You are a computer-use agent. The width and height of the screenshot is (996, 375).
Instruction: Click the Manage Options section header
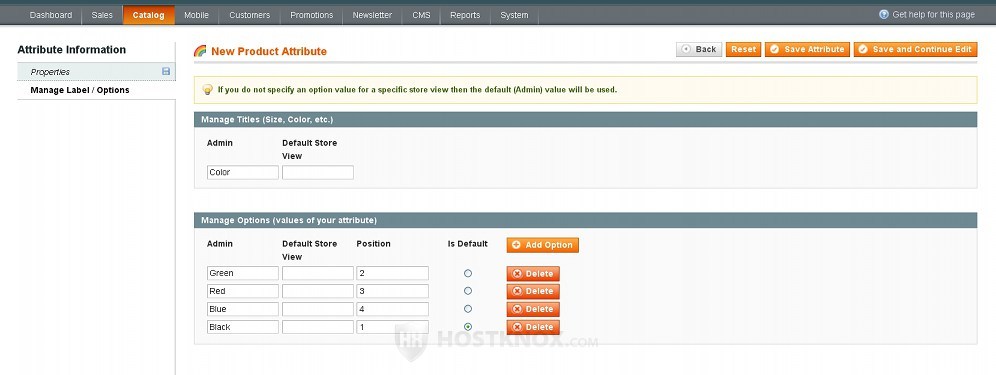click(585, 221)
